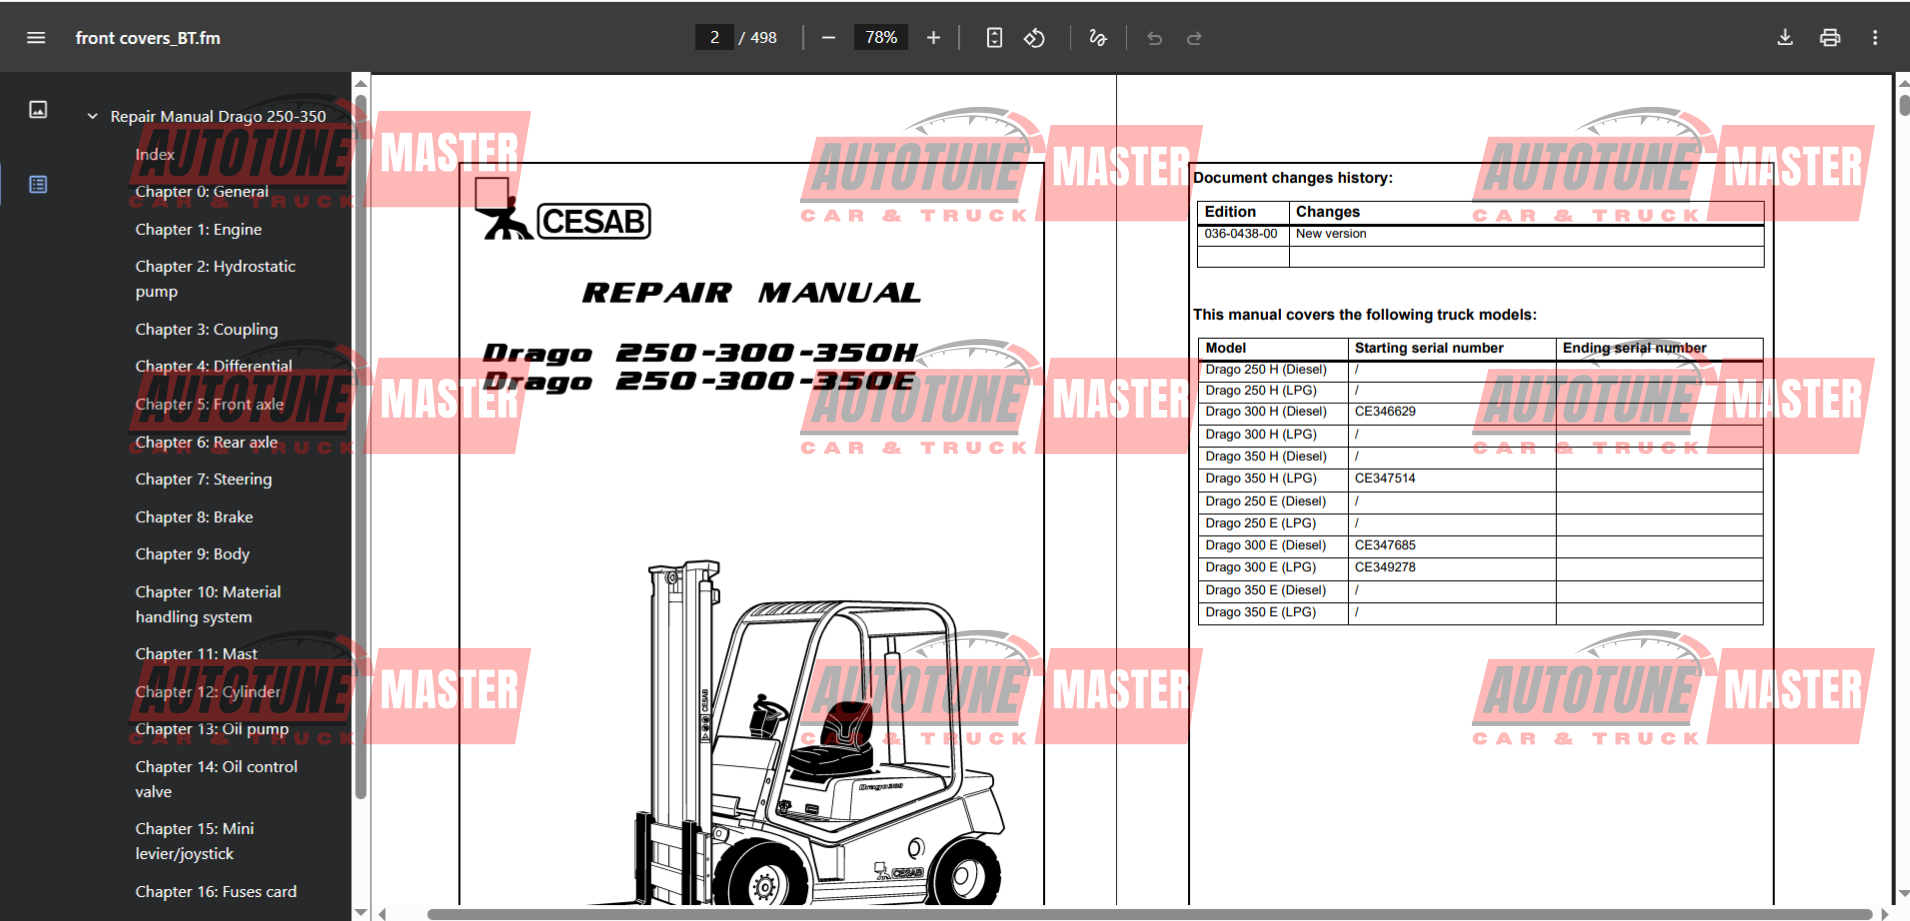Collapse the Repair Manual Drago 250-350 outline
The height and width of the screenshot is (921, 1910).
(x=92, y=115)
